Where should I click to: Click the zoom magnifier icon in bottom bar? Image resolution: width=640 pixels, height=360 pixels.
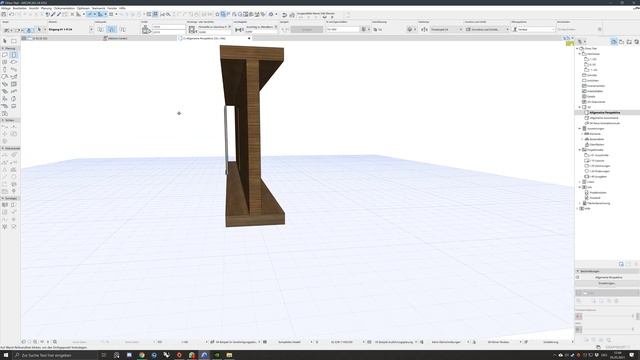[x=55, y=342]
